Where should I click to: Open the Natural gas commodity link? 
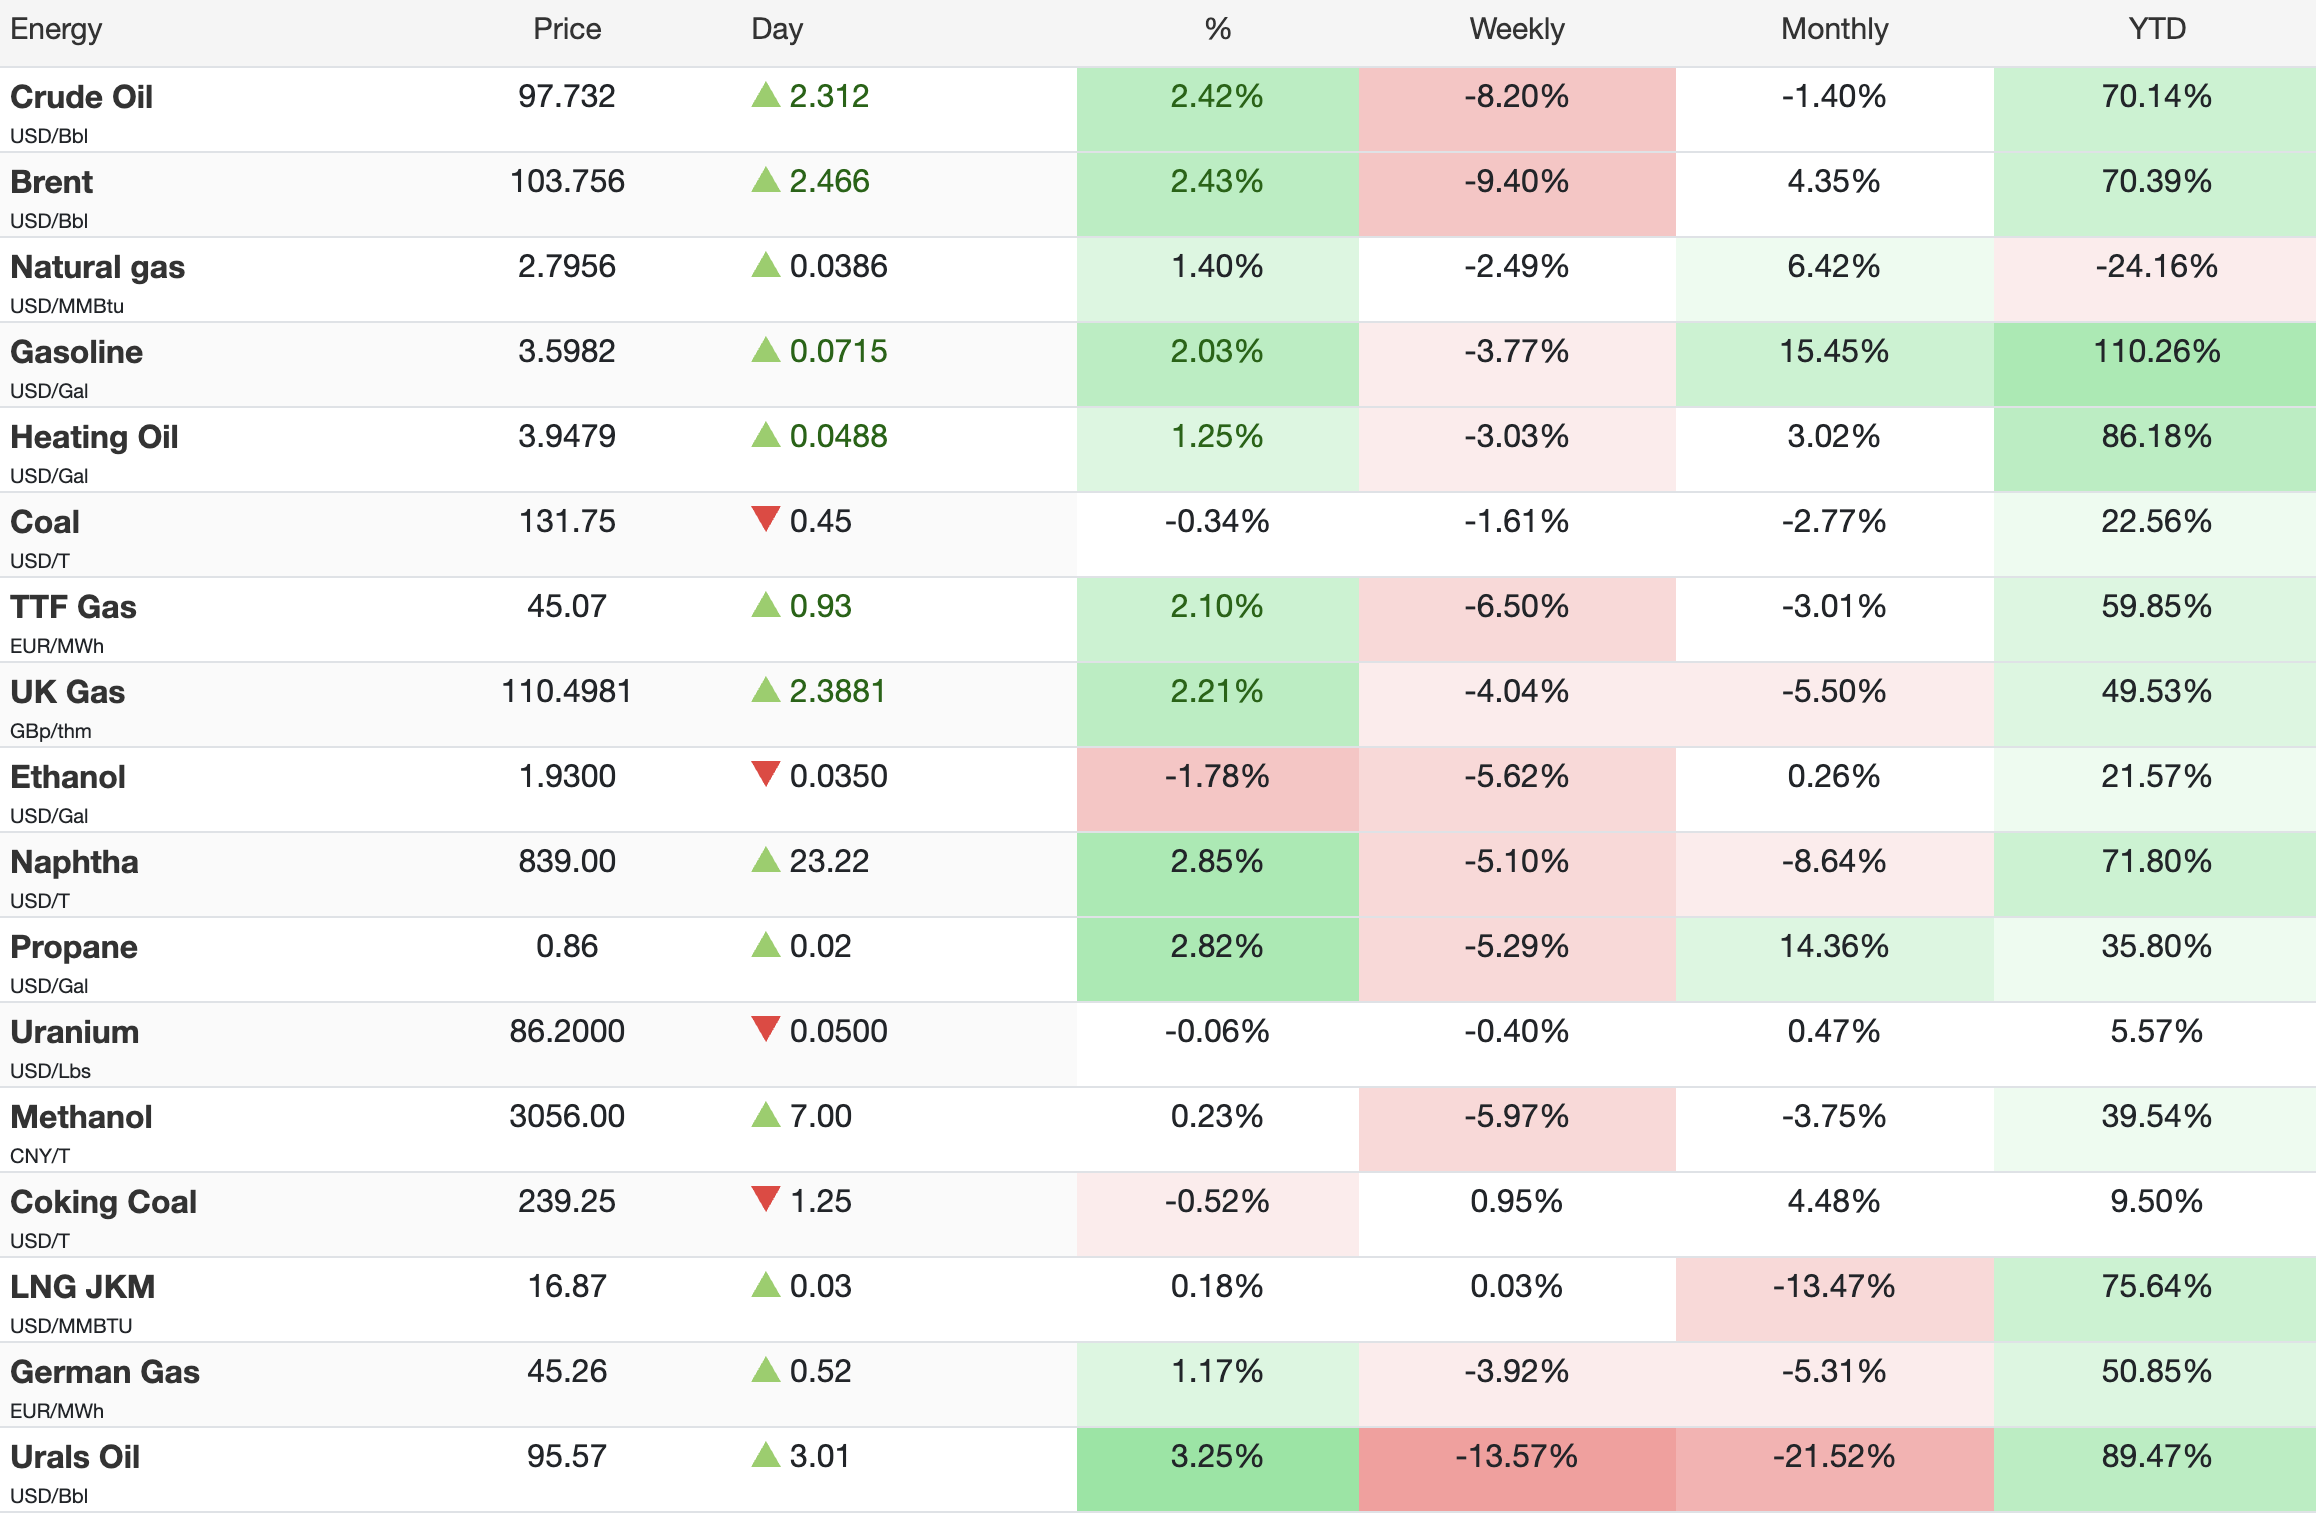(x=97, y=267)
